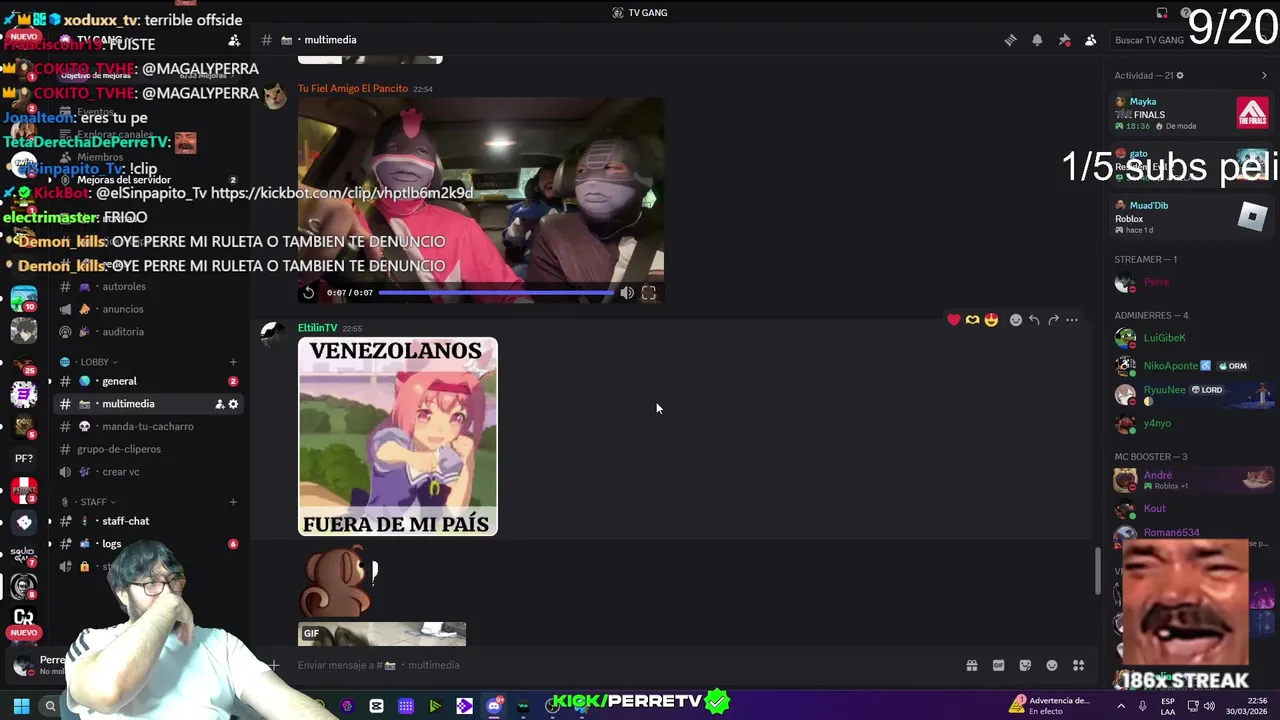Open the add reaction picker

point(1016,320)
